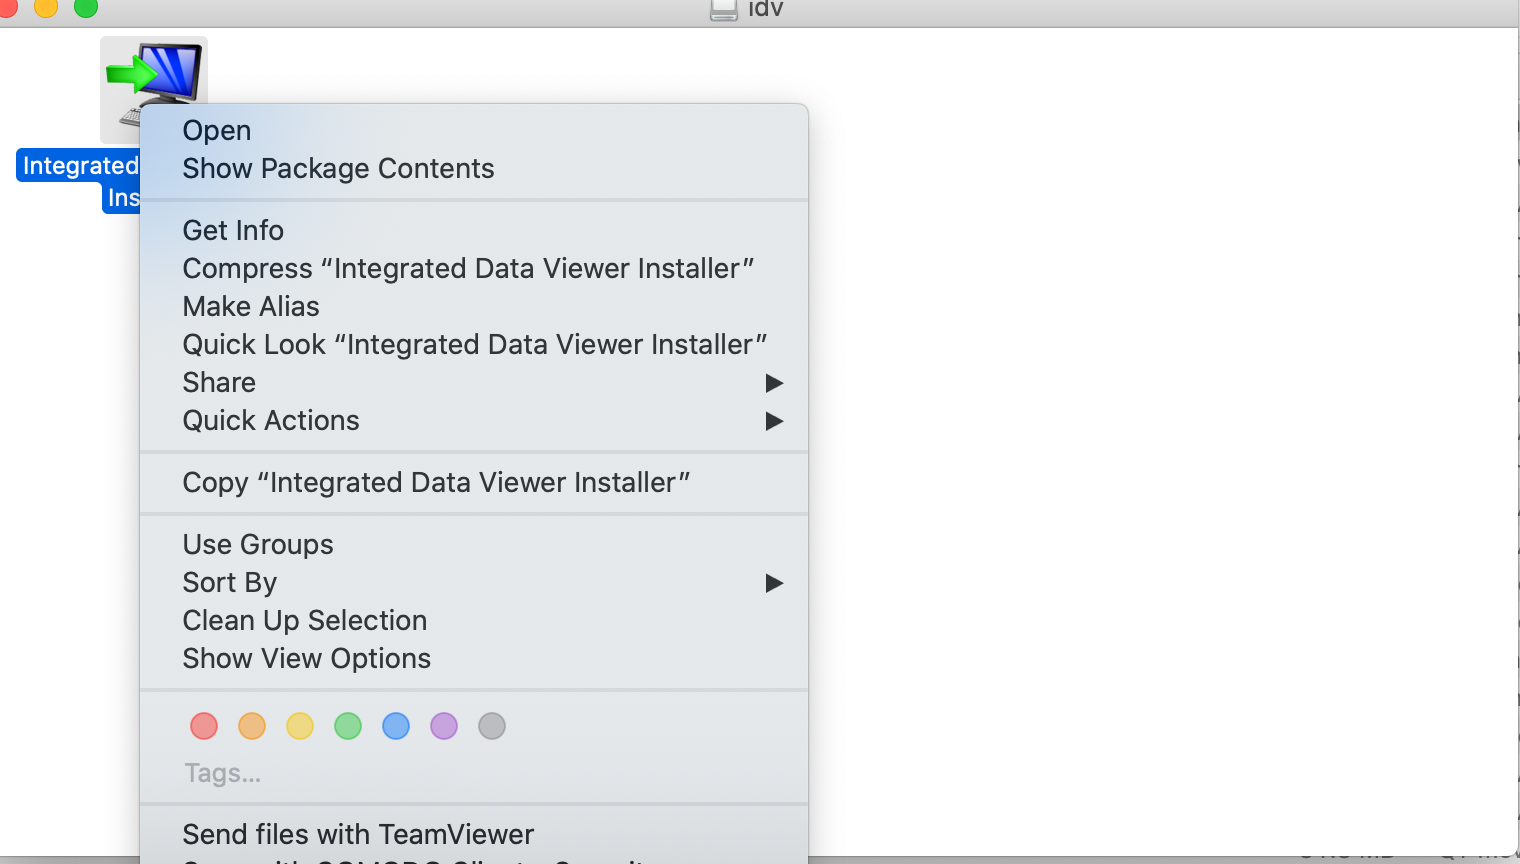1520x864 pixels.
Task: Open Get Info for the installer
Action: [x=233, y=231]
